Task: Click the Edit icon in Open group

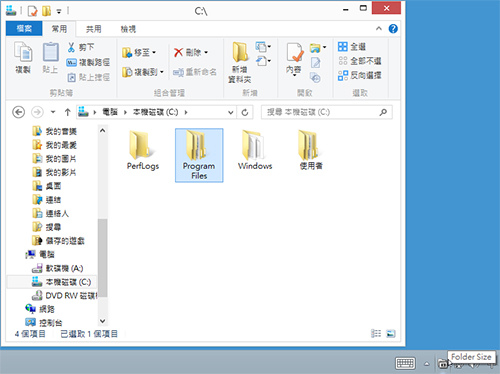Action: tap(315, 63)
